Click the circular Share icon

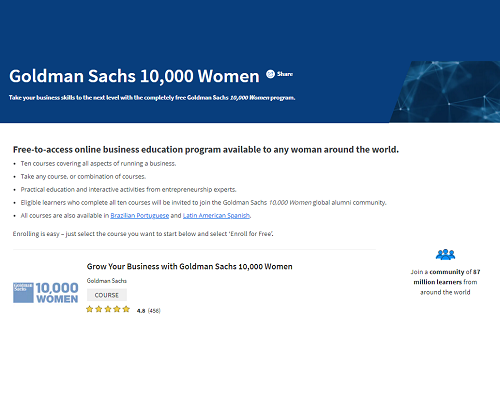pyautogui.click(x=270, y=74)
